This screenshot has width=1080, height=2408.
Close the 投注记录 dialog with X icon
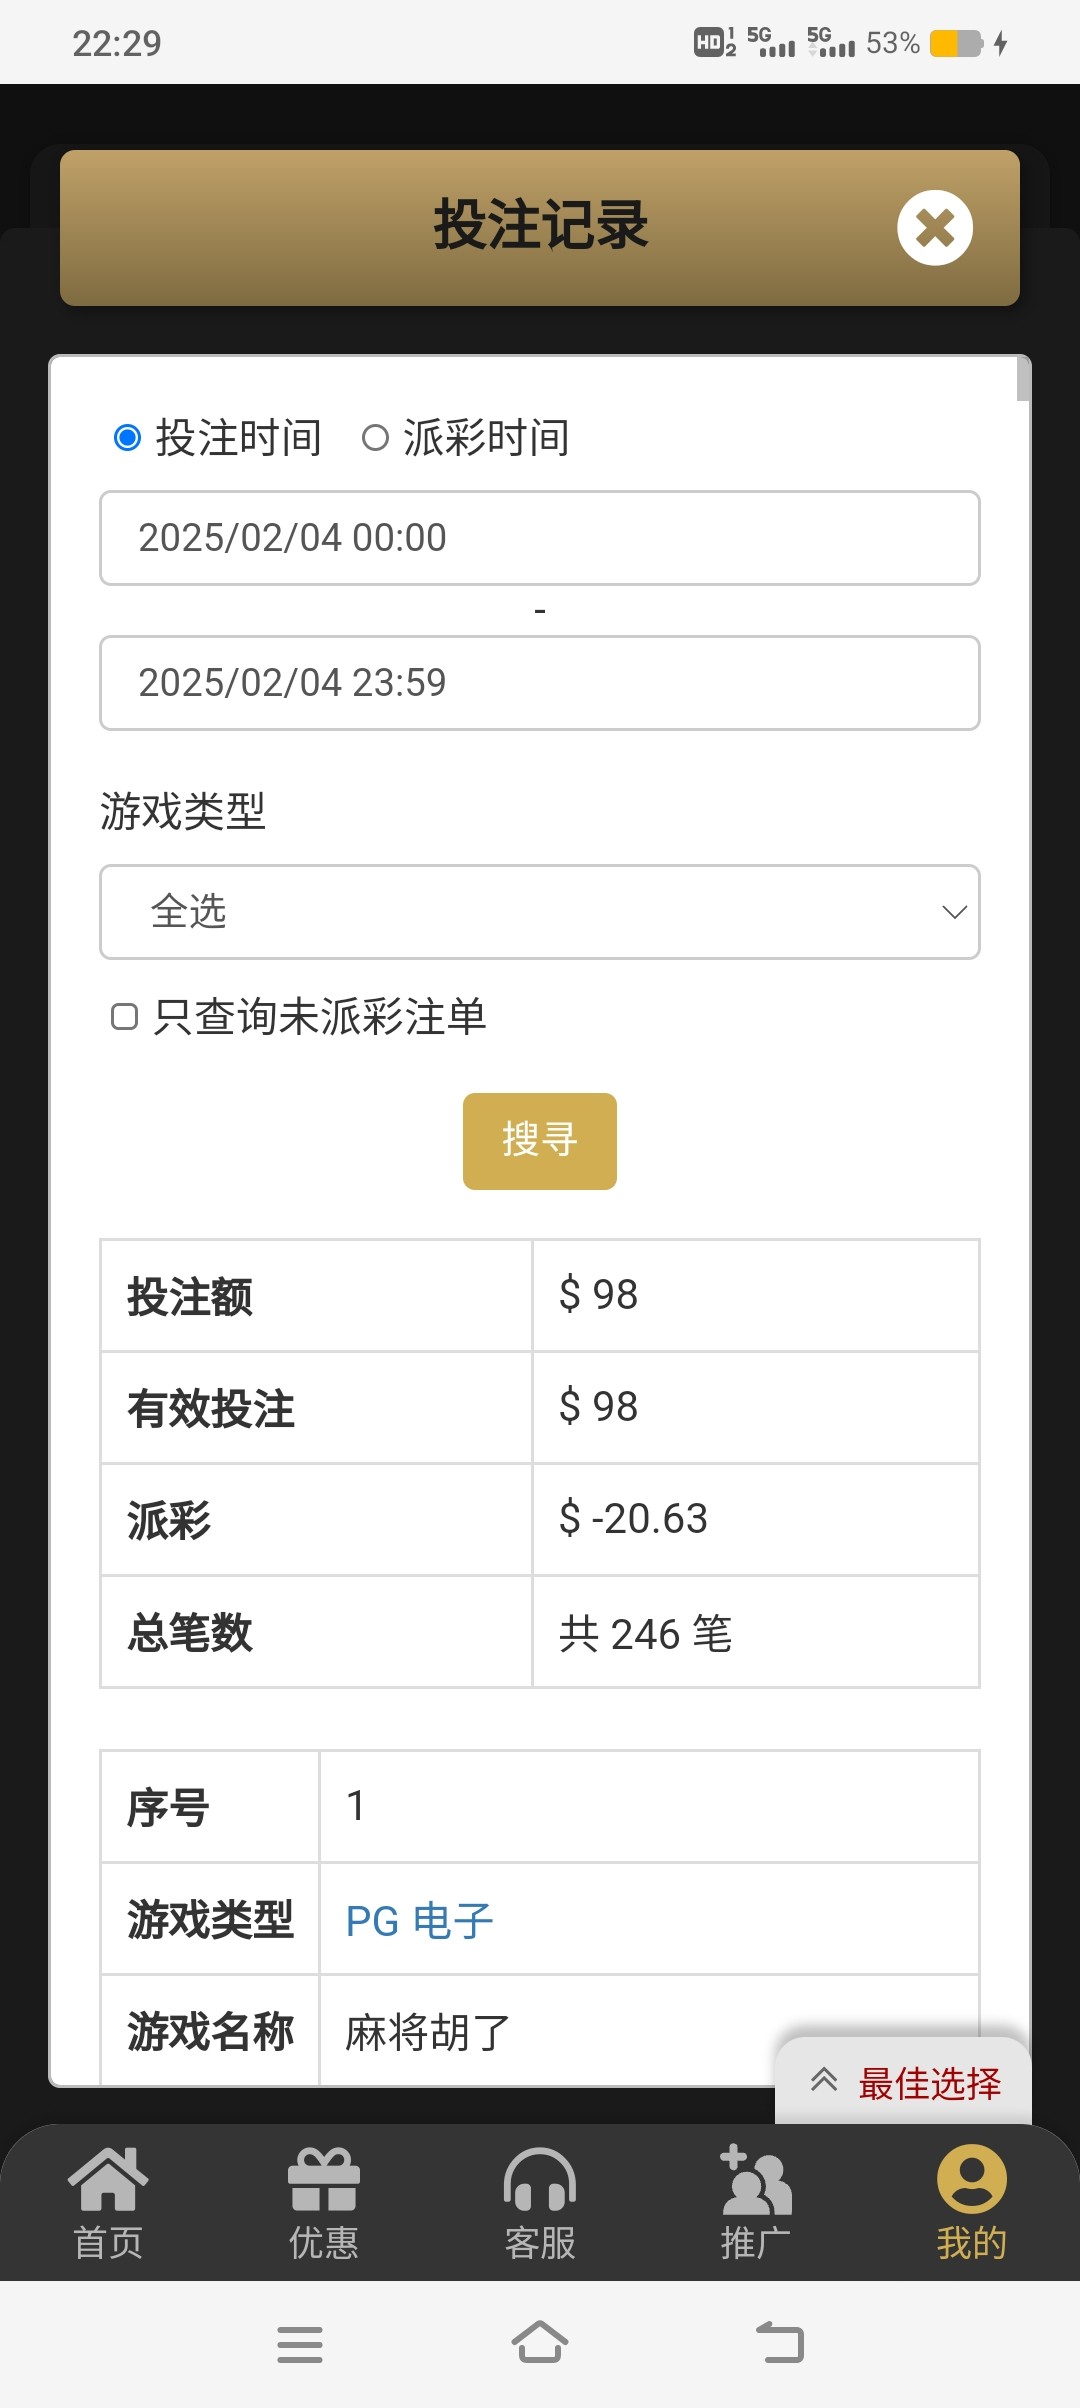(934, 228)
